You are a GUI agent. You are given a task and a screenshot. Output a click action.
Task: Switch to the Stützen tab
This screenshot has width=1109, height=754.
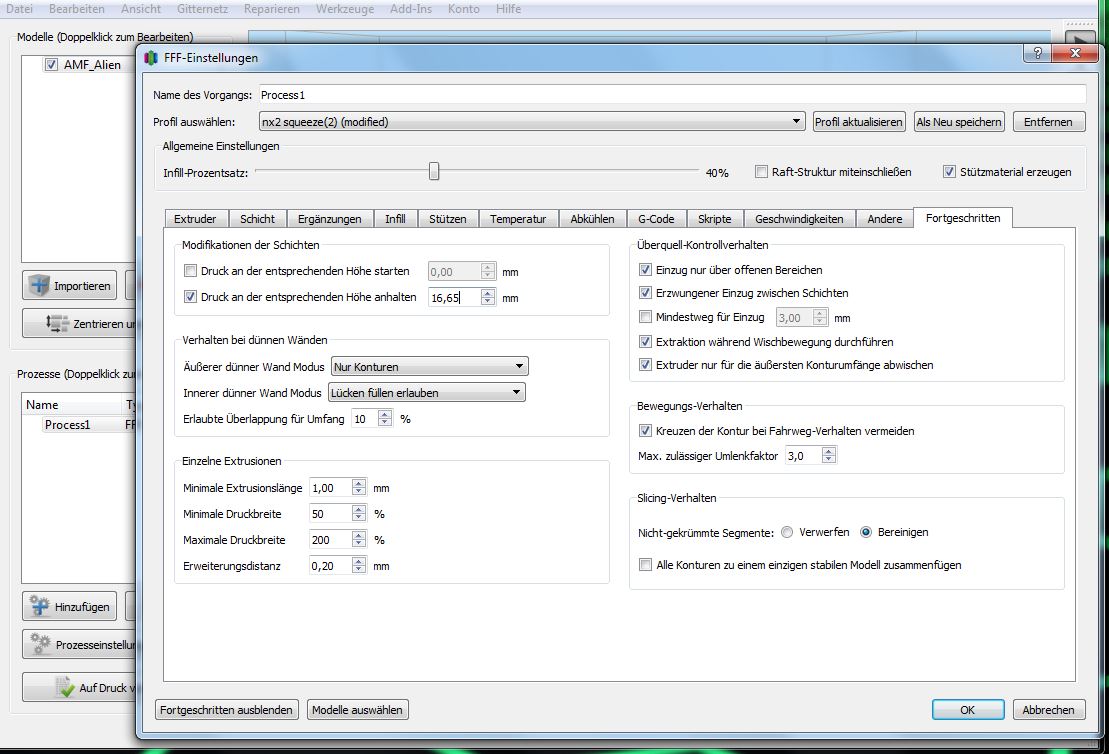[448, 219]
